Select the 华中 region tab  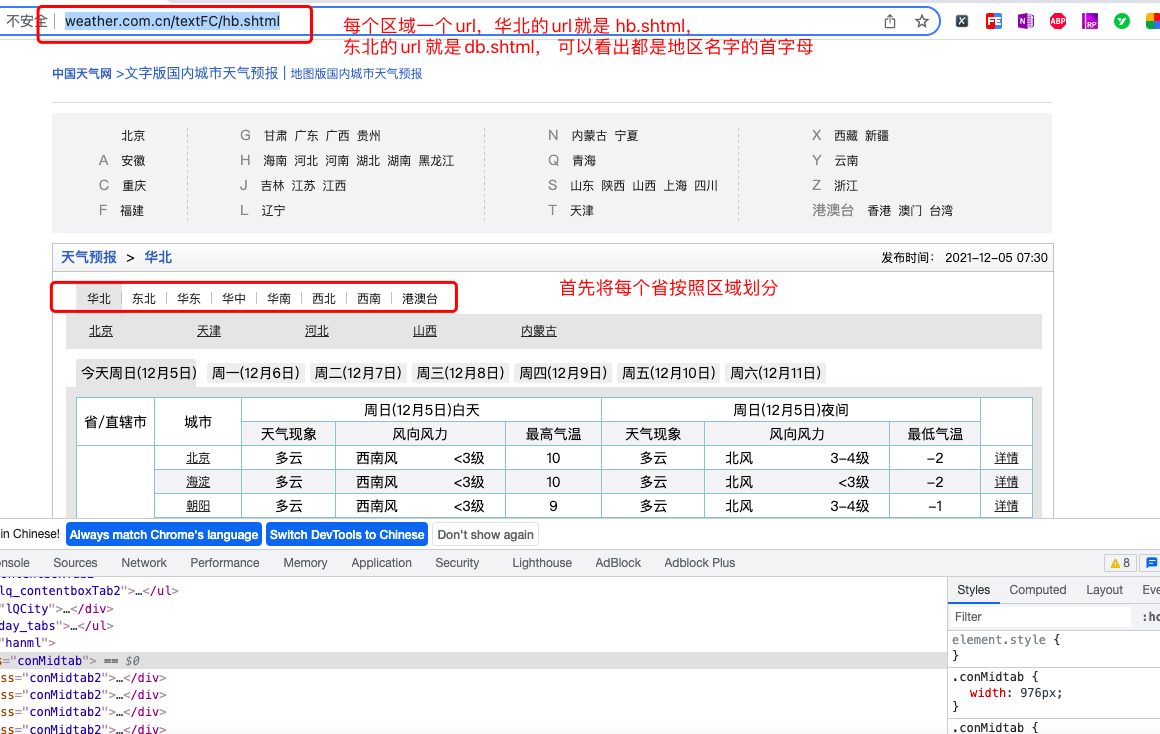pos(235,299)
